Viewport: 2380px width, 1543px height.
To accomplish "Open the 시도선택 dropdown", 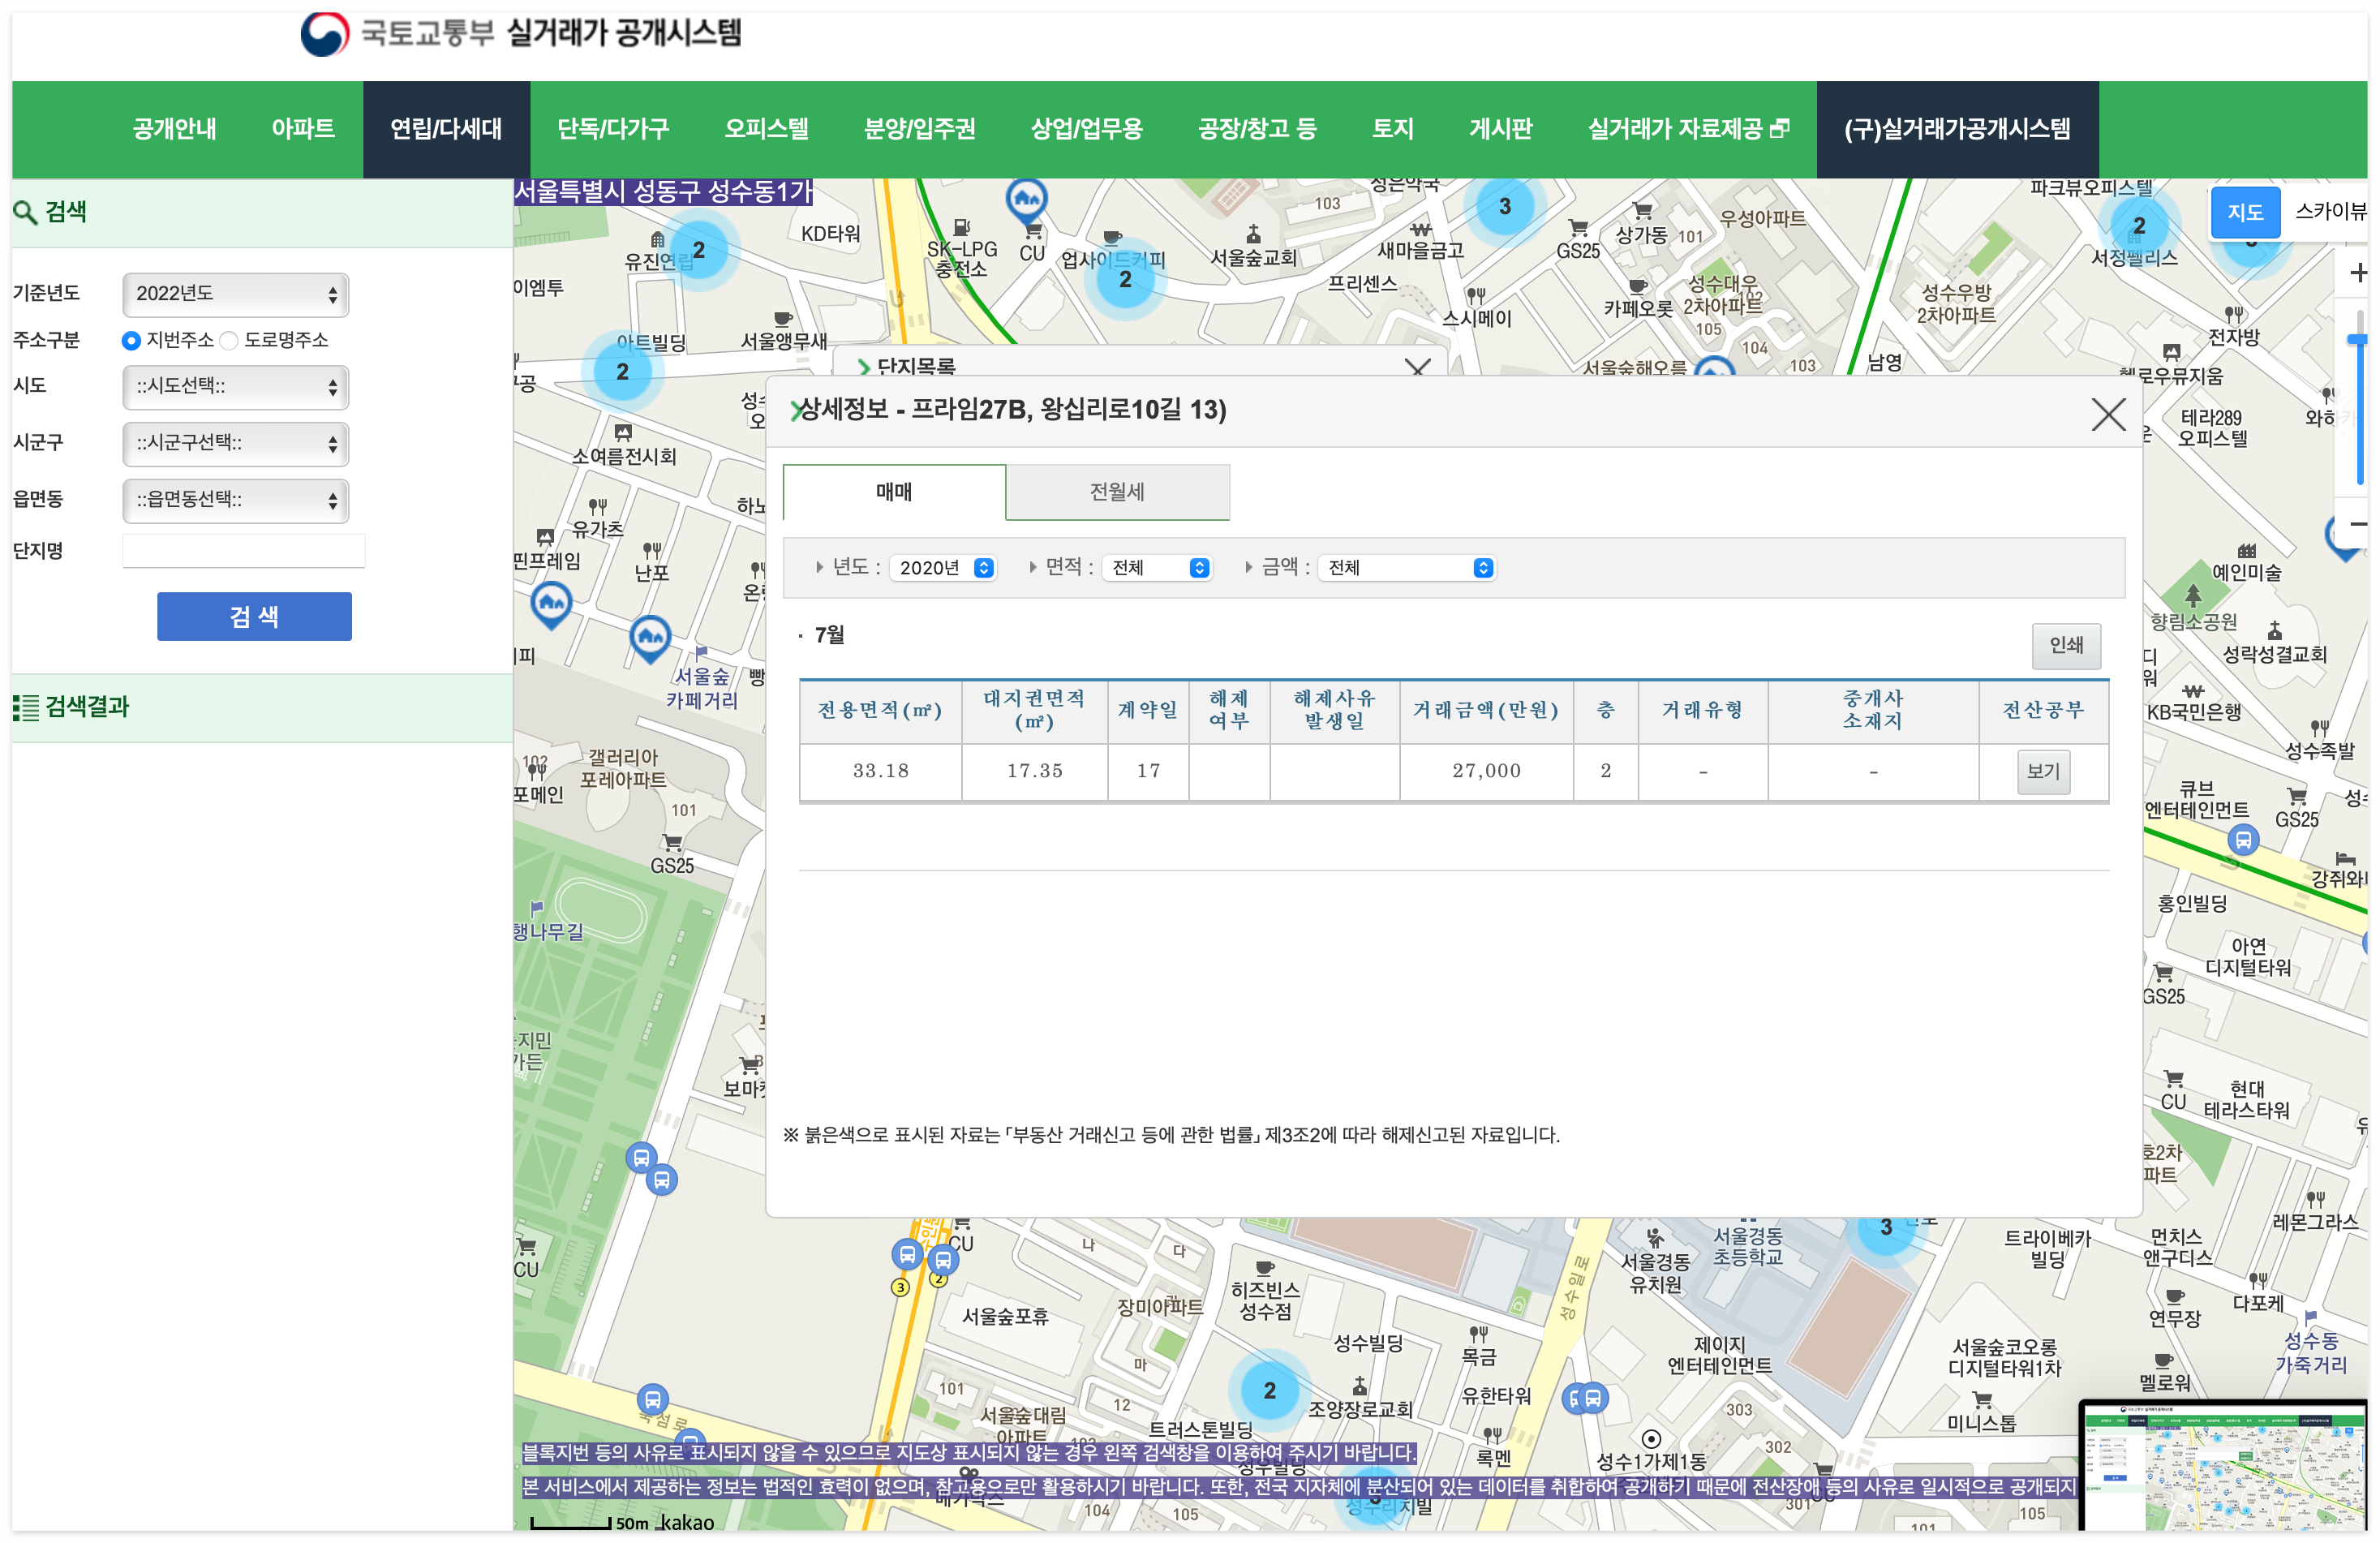I will [235, 387].
